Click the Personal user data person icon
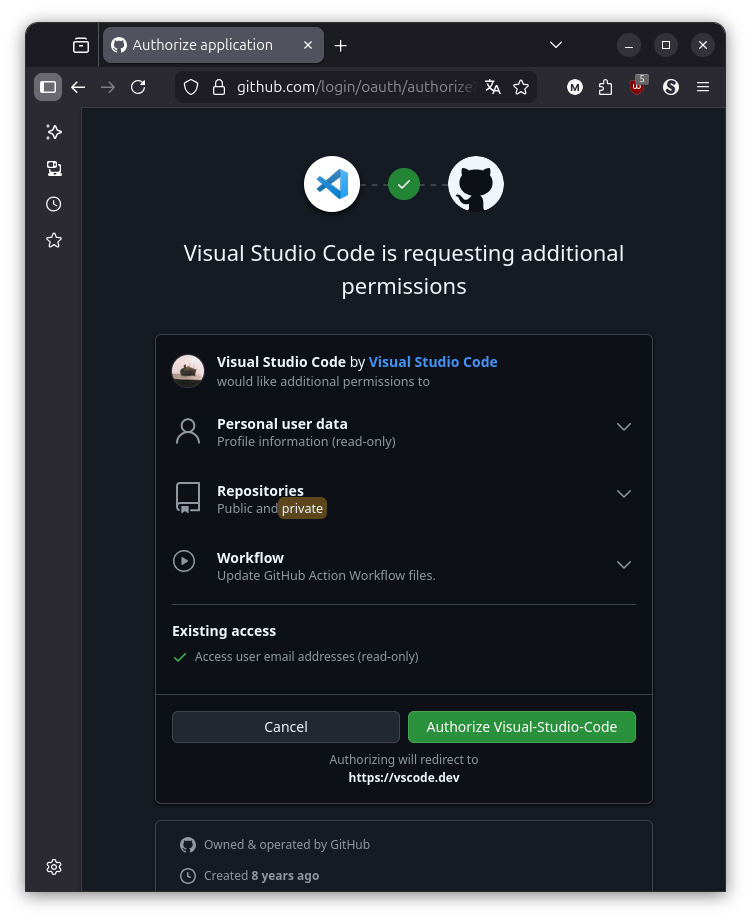 [x=188, y=432]
